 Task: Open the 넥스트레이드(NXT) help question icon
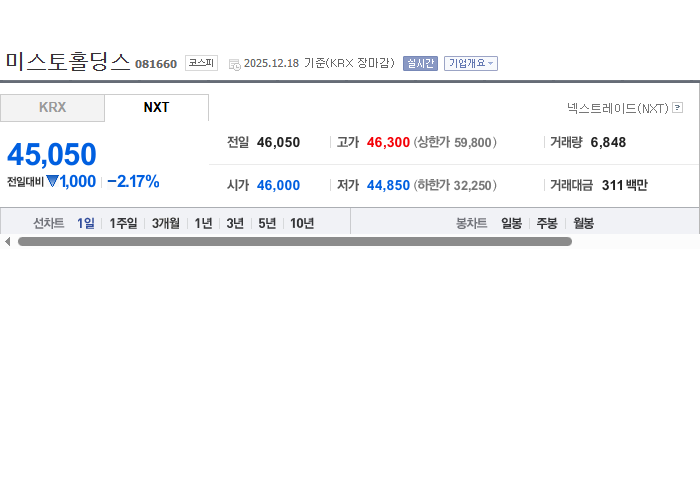pyautogui.click(x=677, y=108)
